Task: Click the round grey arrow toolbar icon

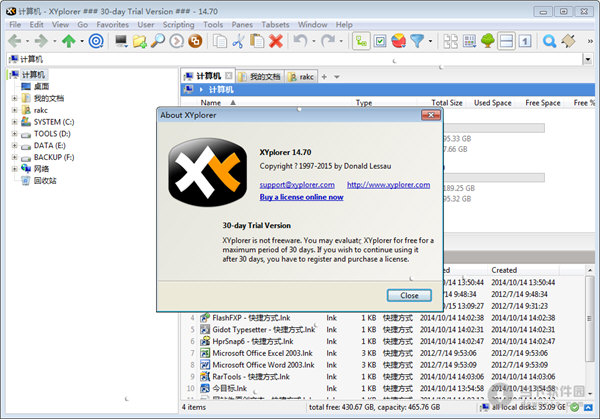Action: (176, 41)
